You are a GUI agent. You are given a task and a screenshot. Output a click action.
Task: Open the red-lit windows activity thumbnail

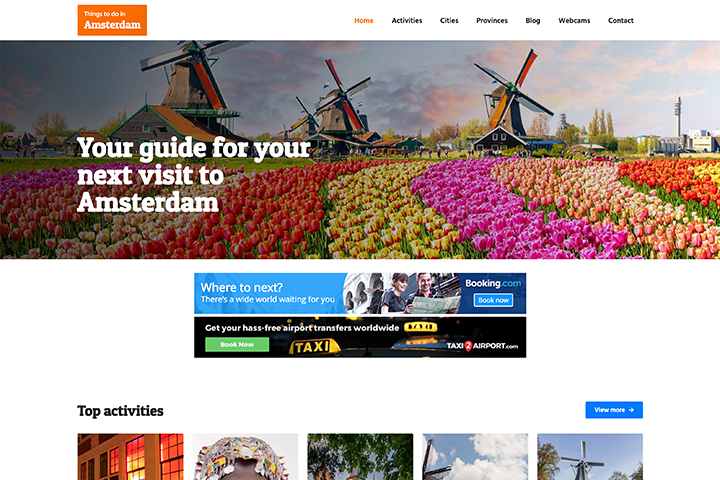[130, 457]
